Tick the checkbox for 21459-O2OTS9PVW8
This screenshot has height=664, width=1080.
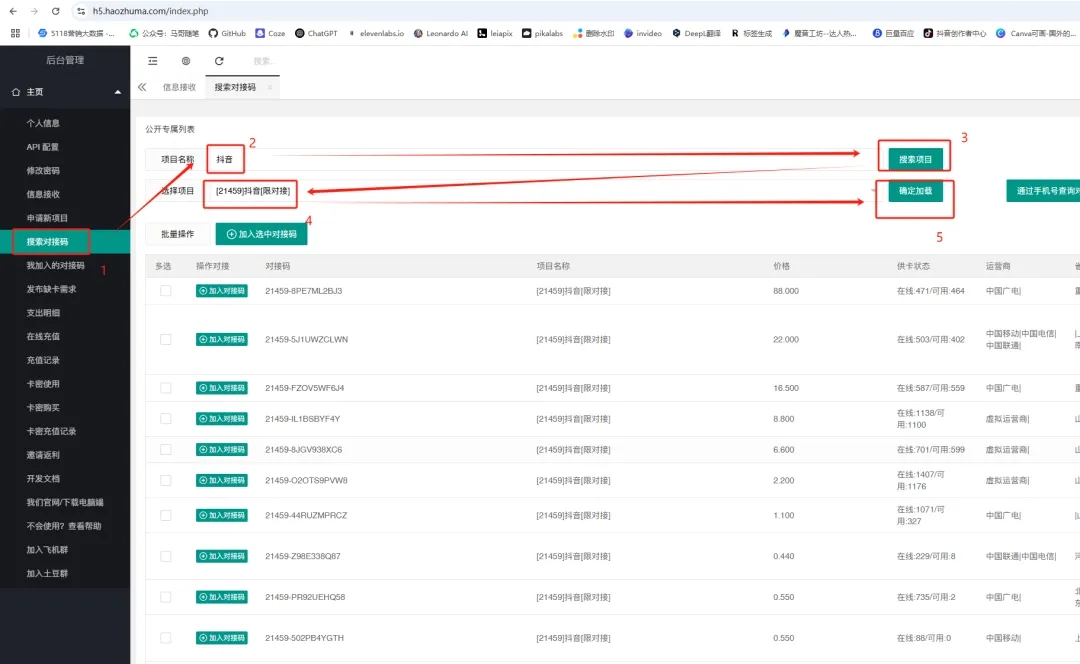pos(166,480)
